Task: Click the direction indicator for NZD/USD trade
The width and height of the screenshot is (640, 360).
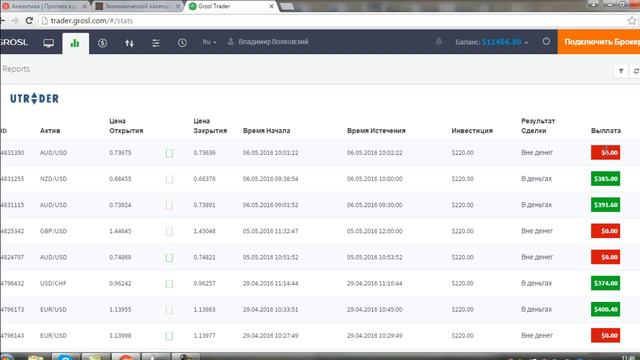Action: [169, 179]
